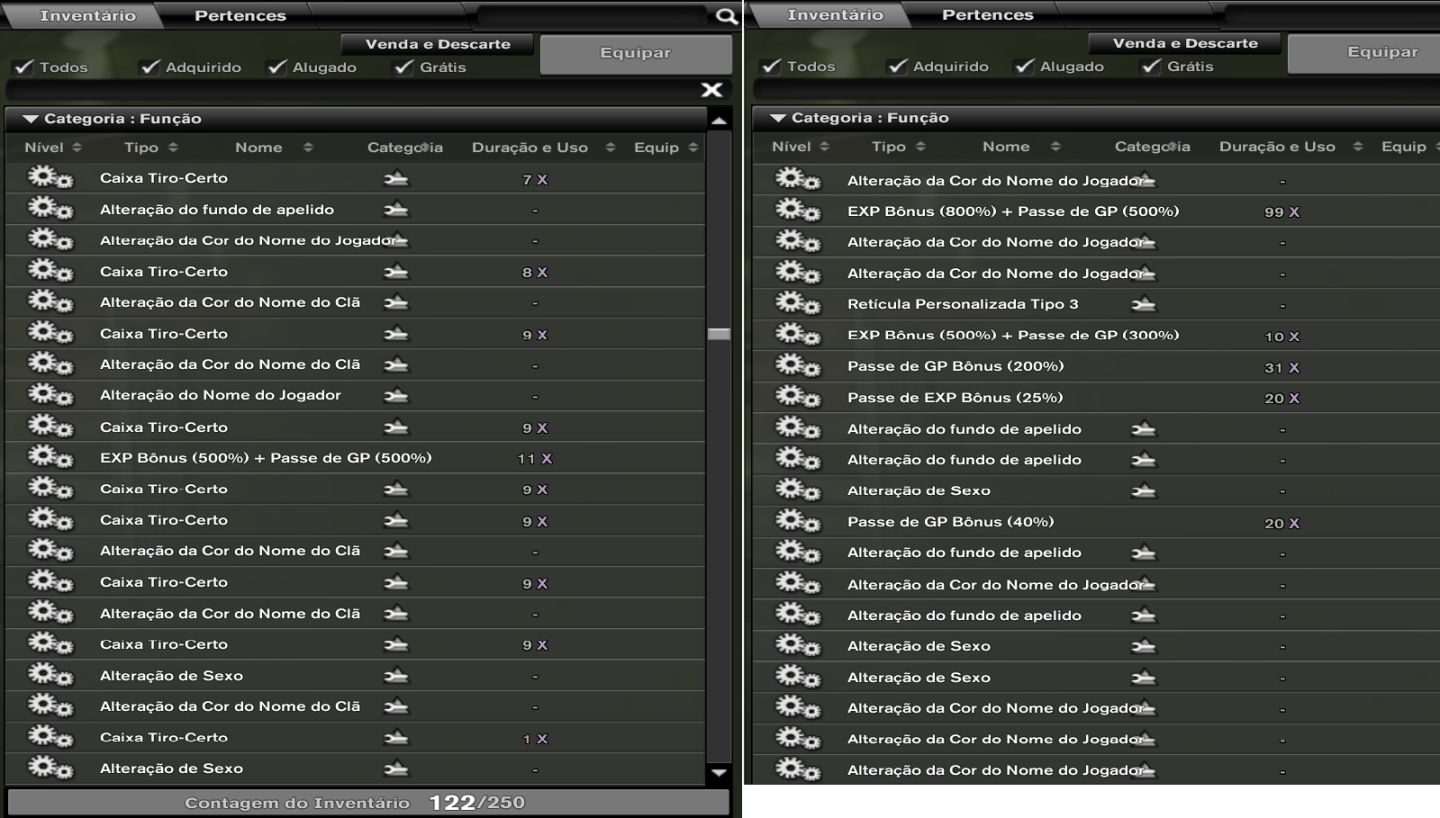The width and height of the screenshot is (1440, 818).
Task: Click gear icon beside Retícula Personalizada Tipo 3
Action: tap(798, 305)
